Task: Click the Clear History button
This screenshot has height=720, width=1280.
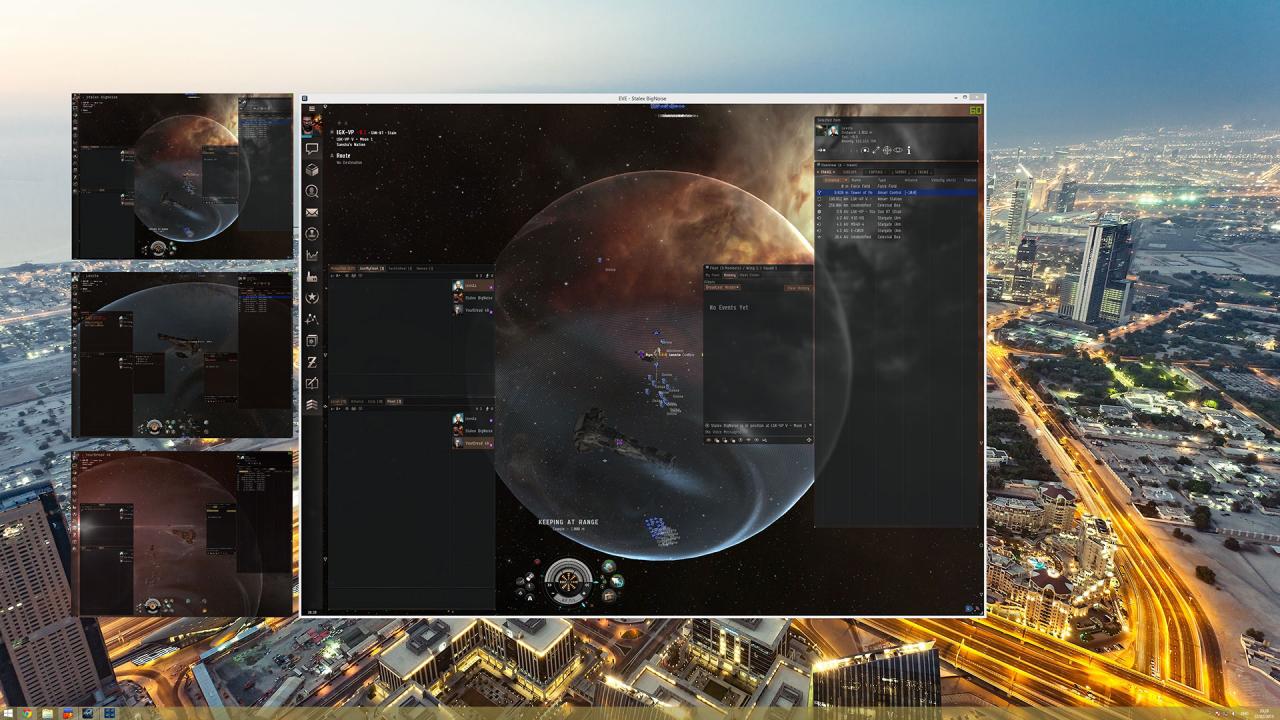Action: 798,288
